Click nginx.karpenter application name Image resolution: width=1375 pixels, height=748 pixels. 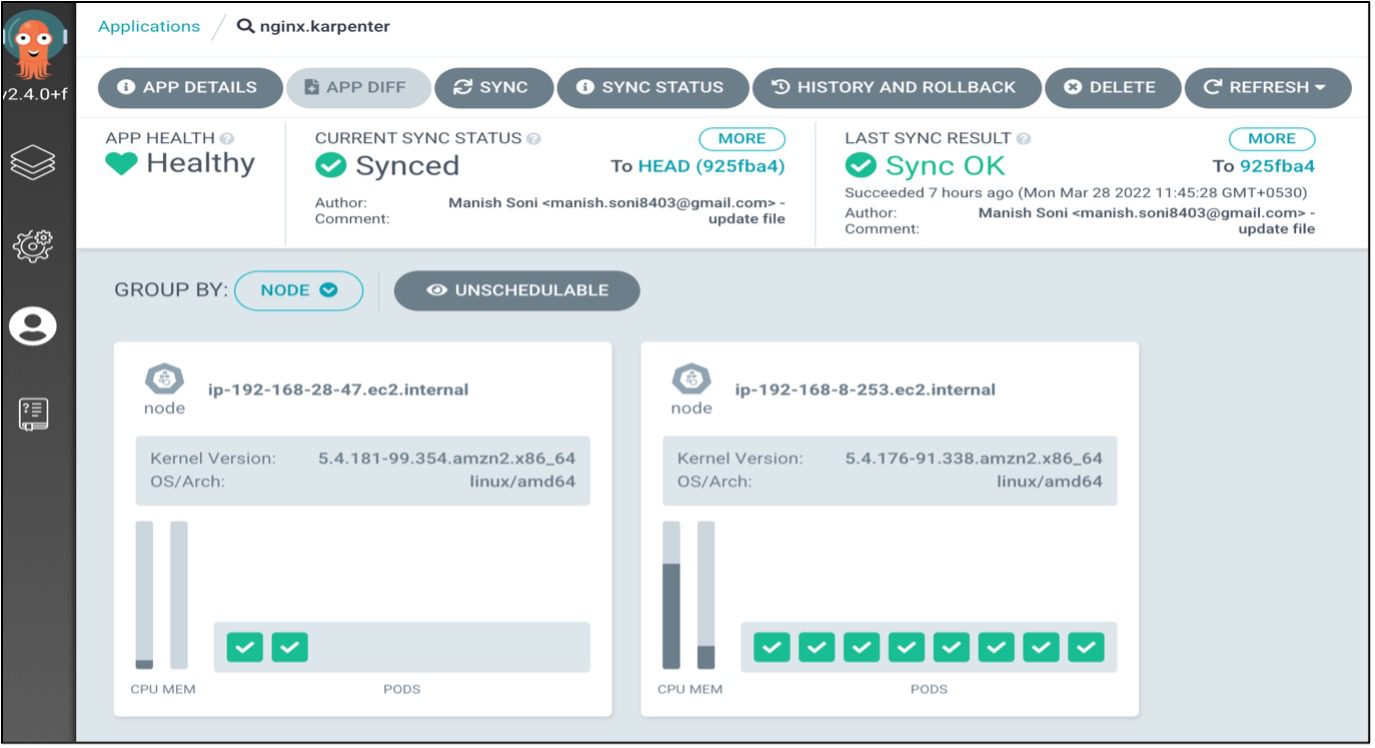(x=325, y=26)
